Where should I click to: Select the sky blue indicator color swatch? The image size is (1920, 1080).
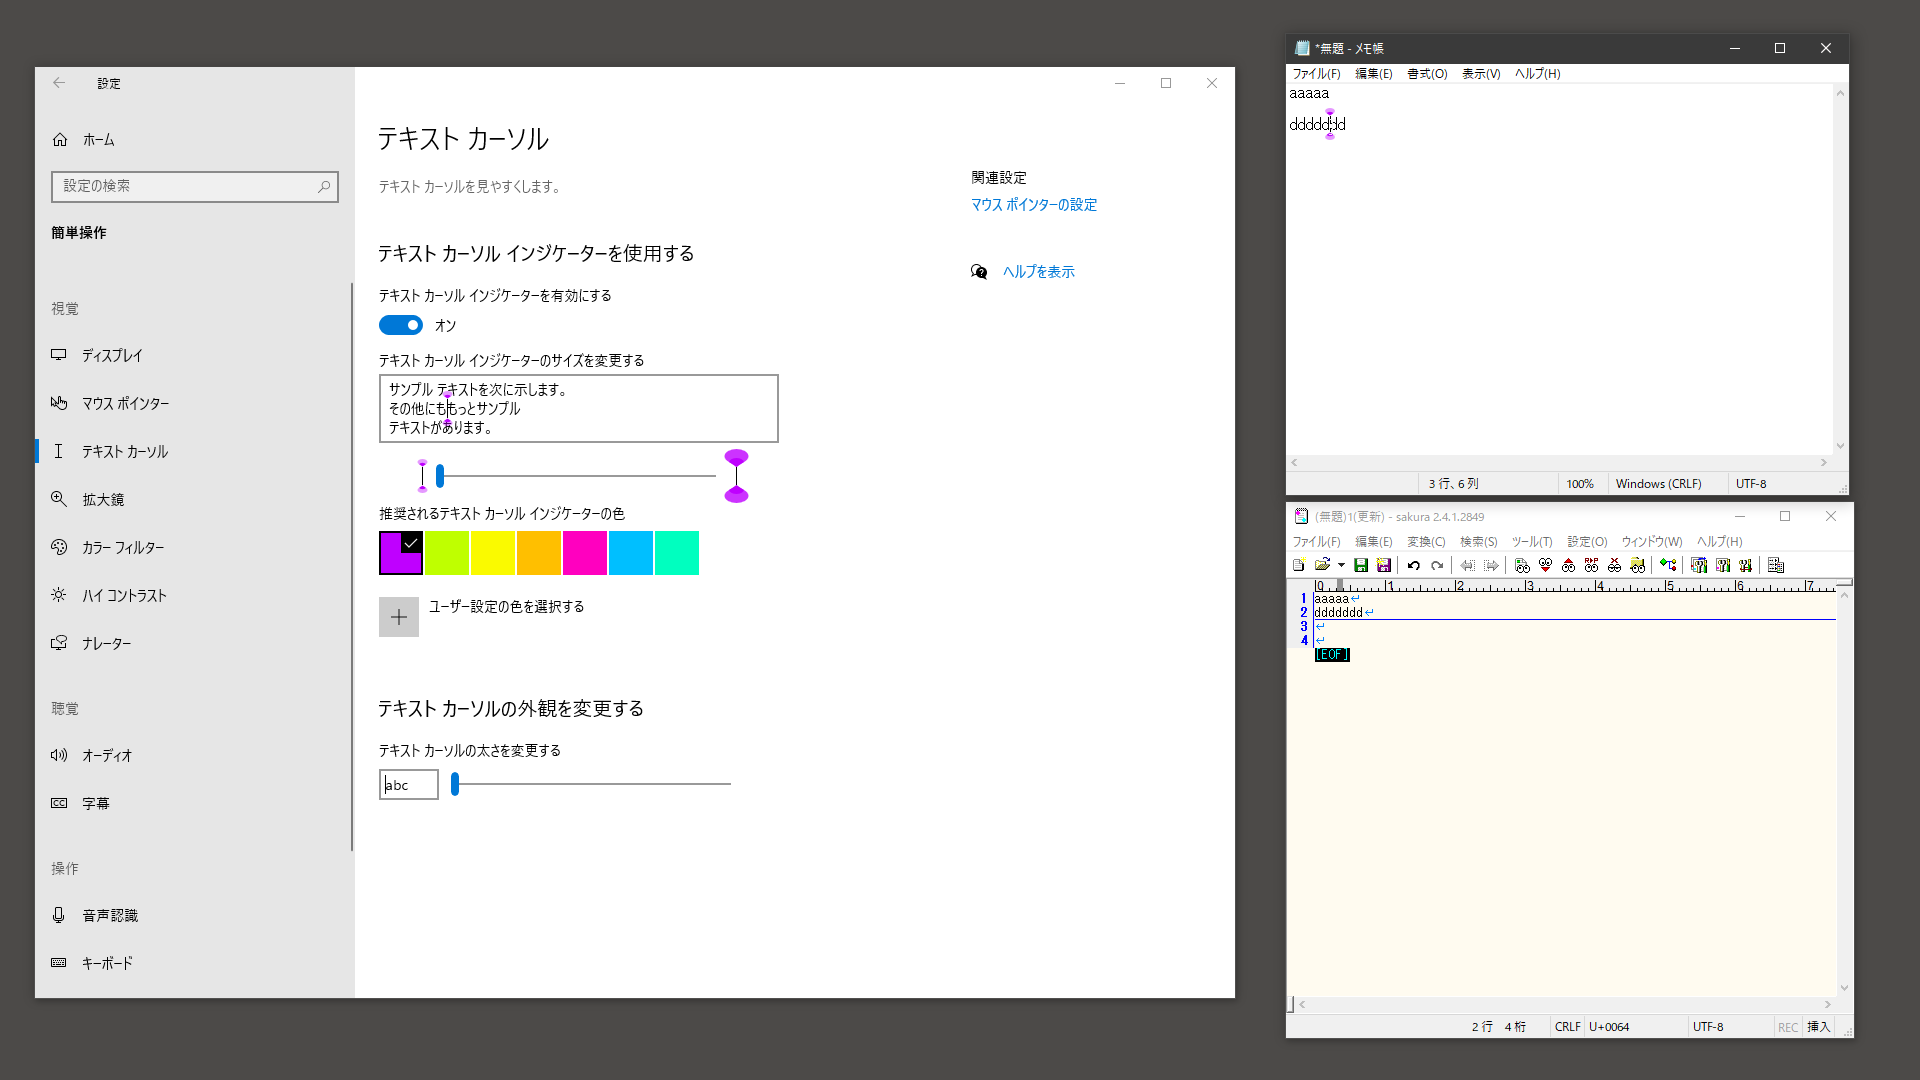point(631,553)
